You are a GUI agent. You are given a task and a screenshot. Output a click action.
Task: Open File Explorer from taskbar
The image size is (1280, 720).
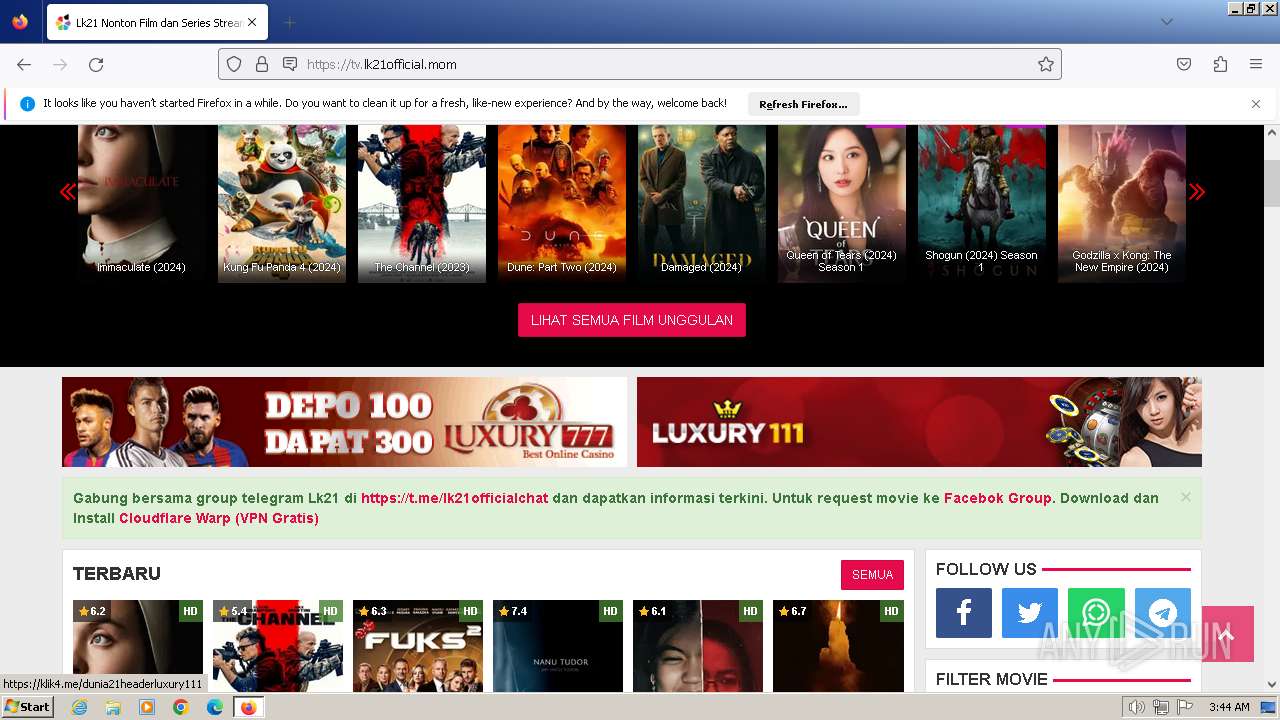(x=113, y=707)
